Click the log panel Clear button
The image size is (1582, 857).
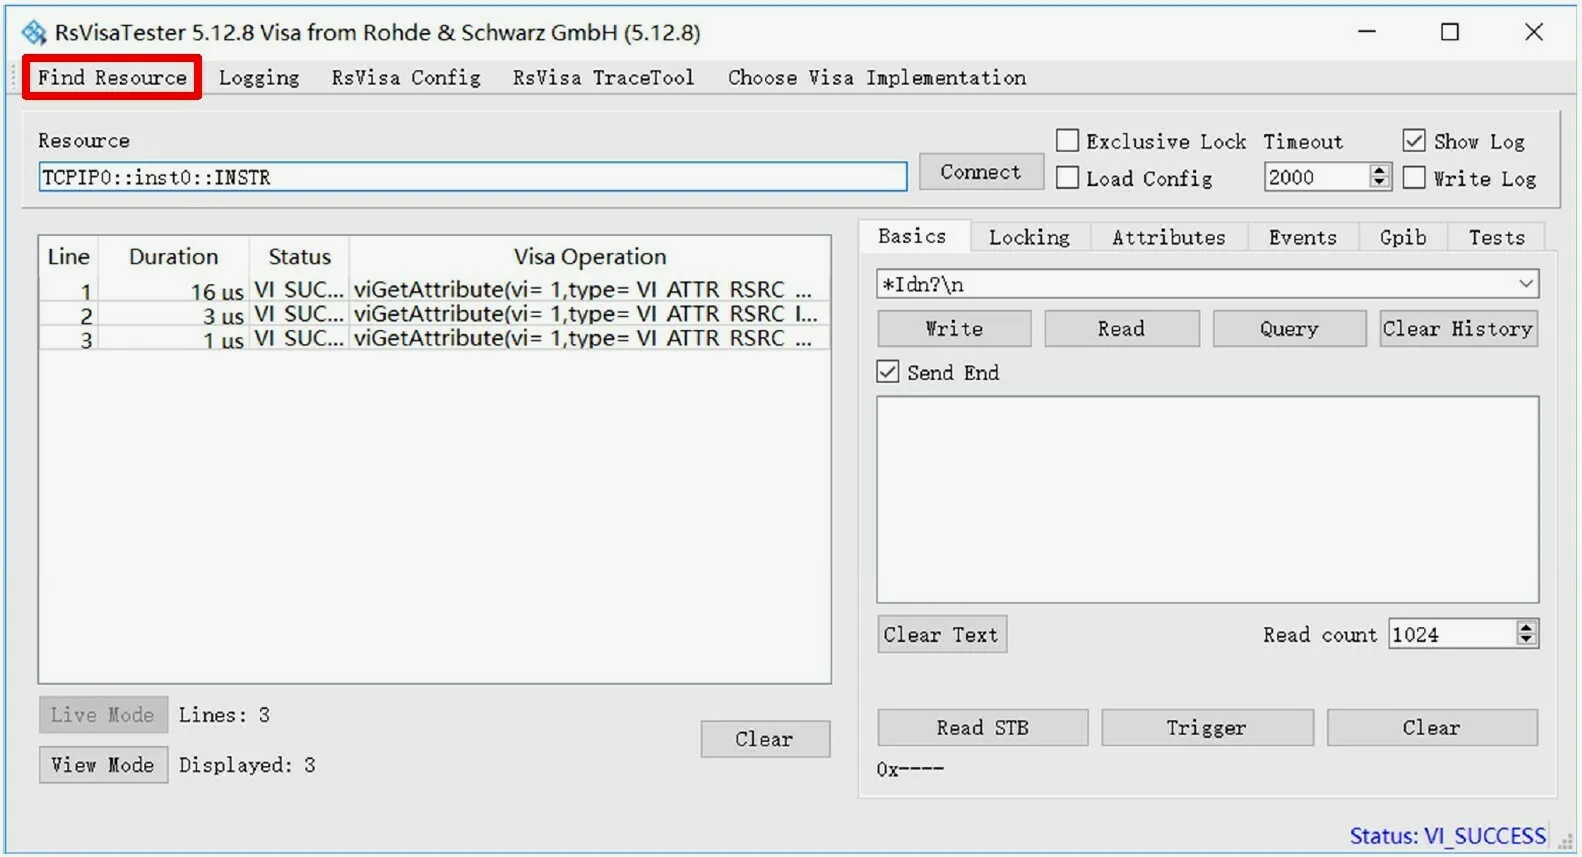click(x=765, y=739)
